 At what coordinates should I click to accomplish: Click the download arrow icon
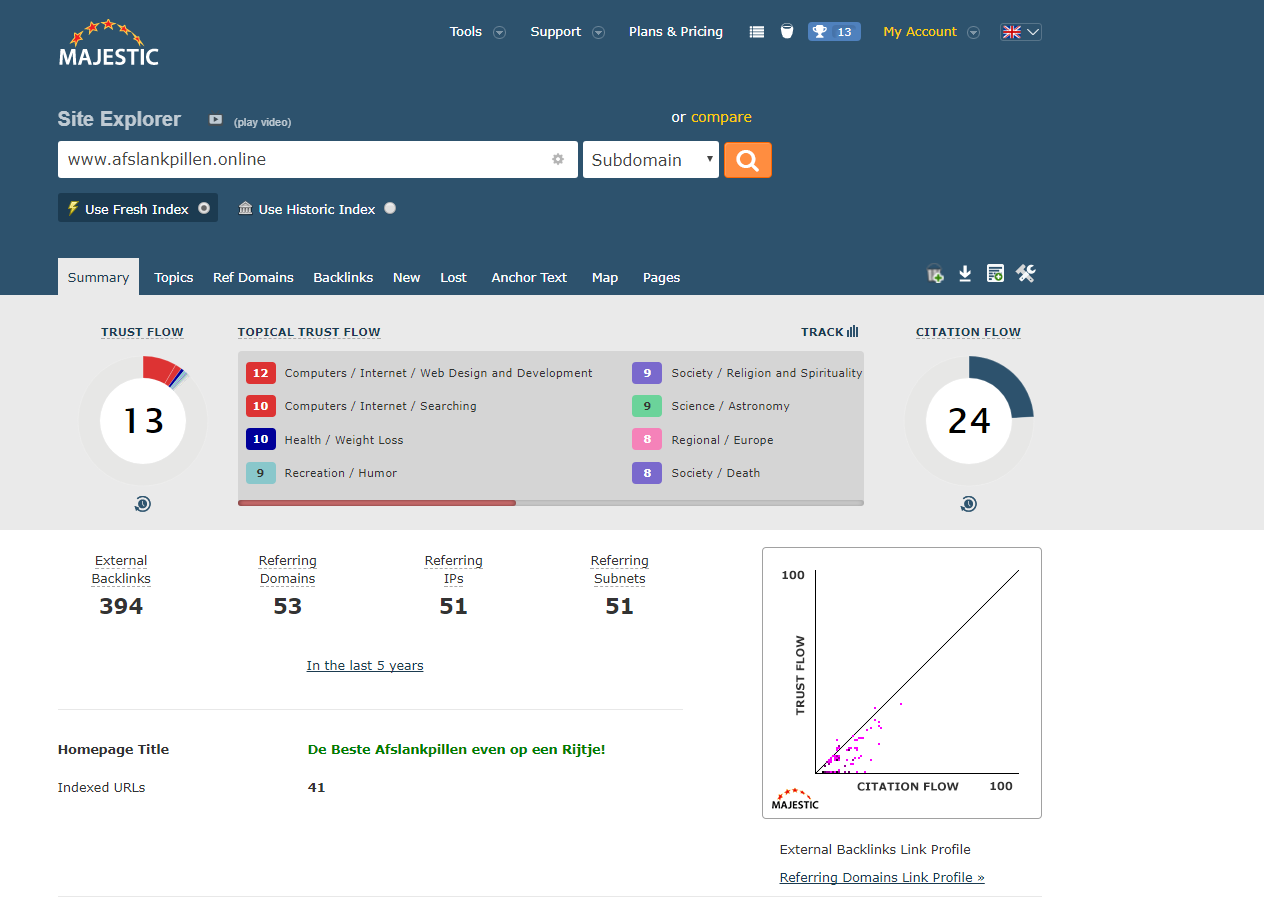click(x=965, y=274)
